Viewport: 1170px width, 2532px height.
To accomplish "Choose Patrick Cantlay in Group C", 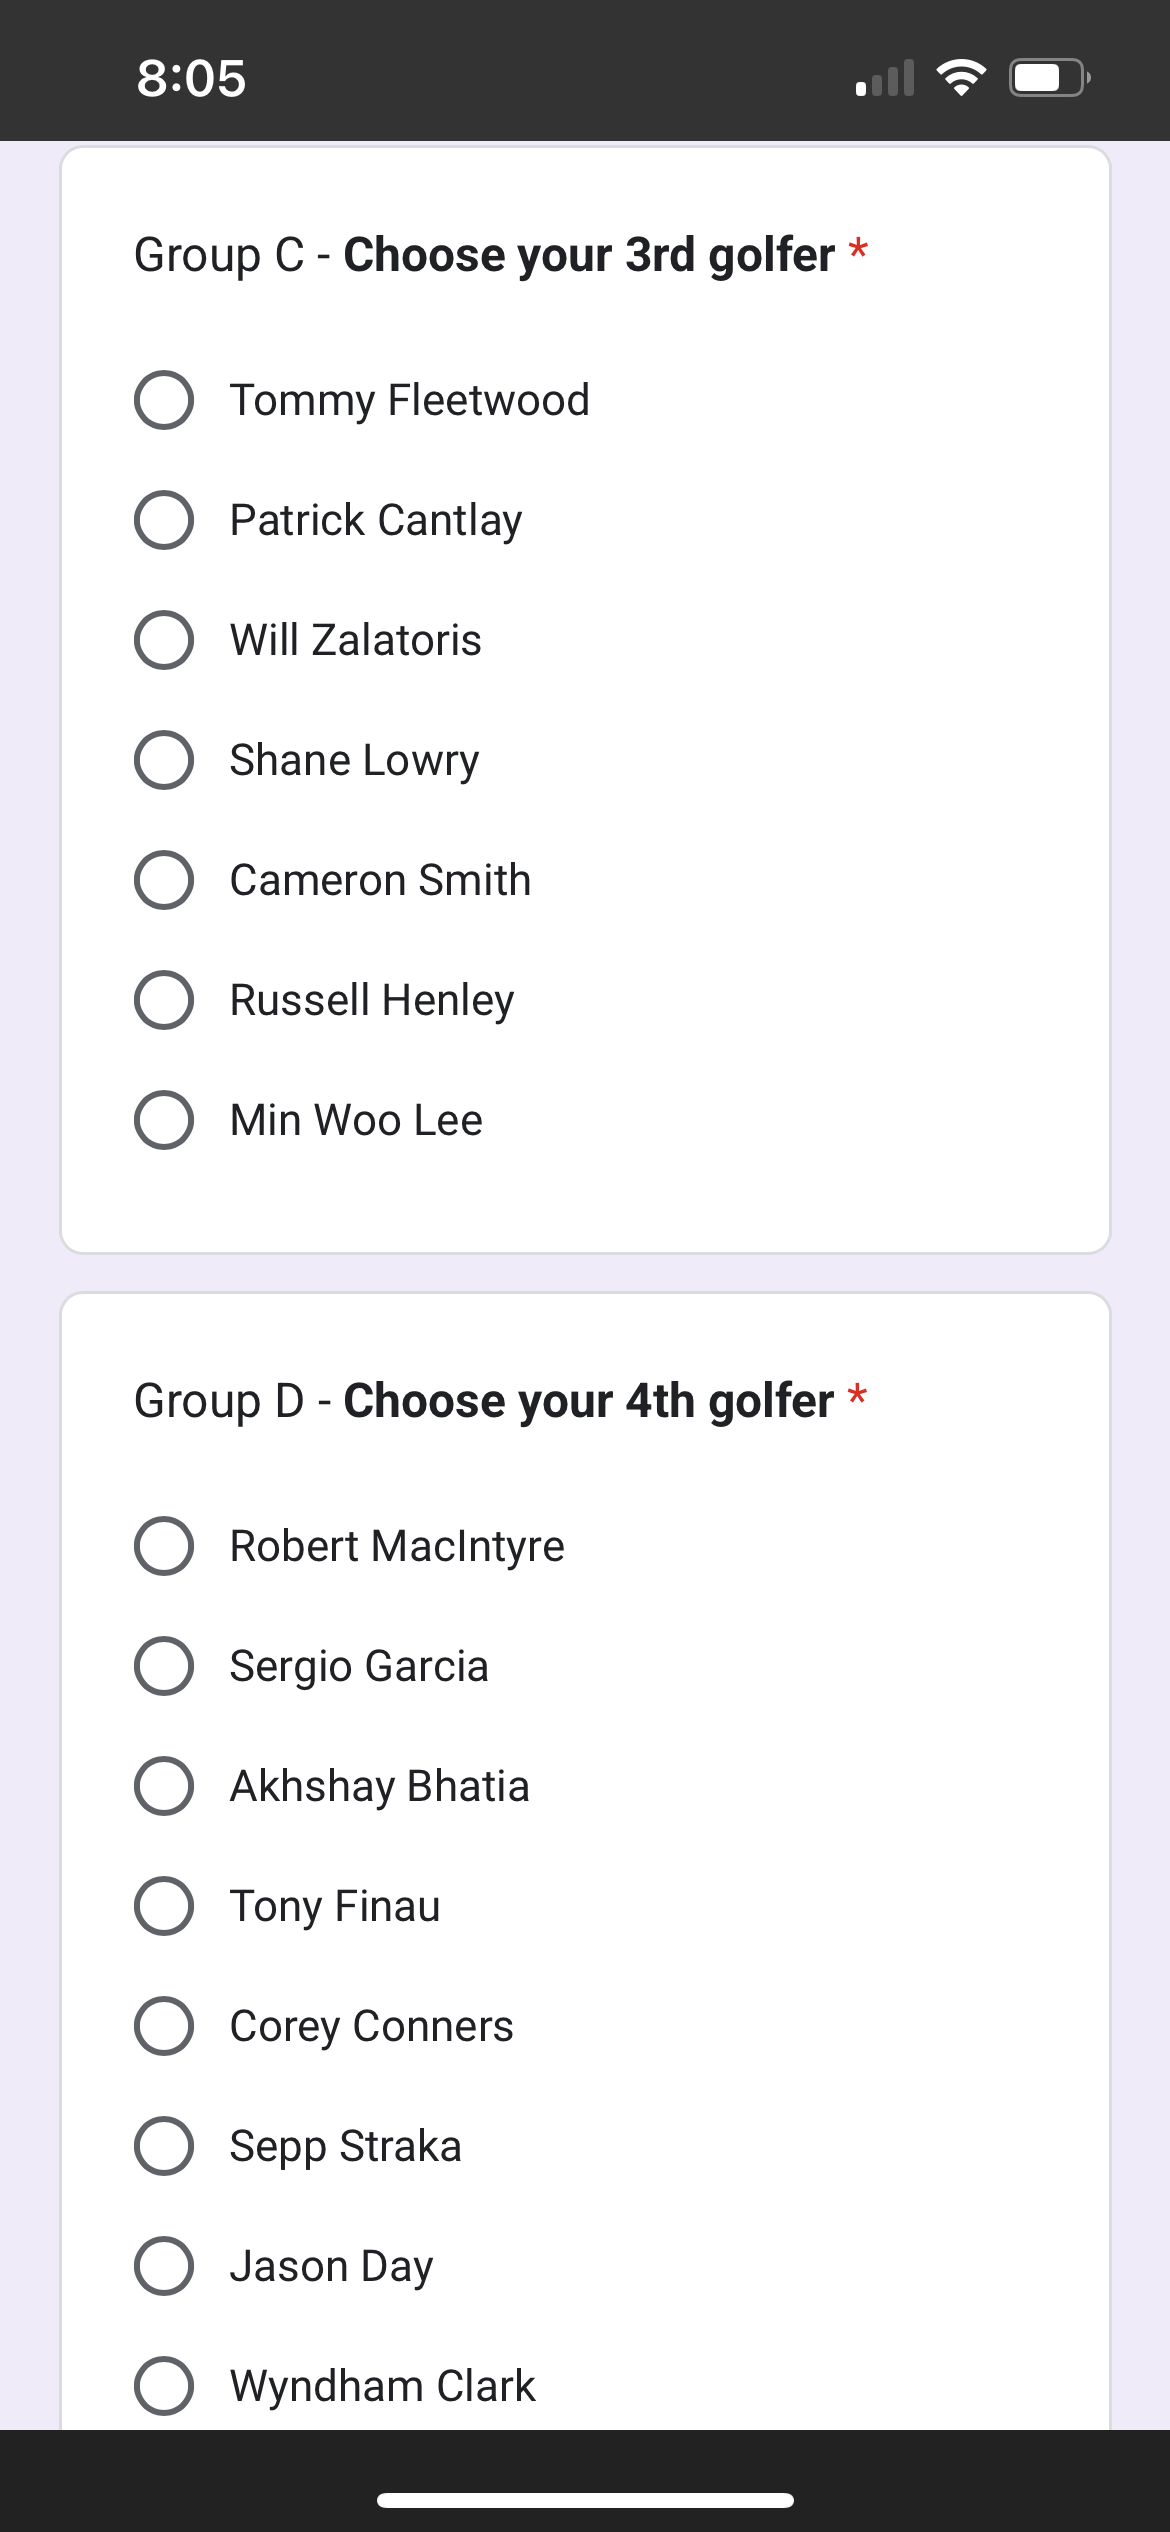I will (x=164, y=520).
